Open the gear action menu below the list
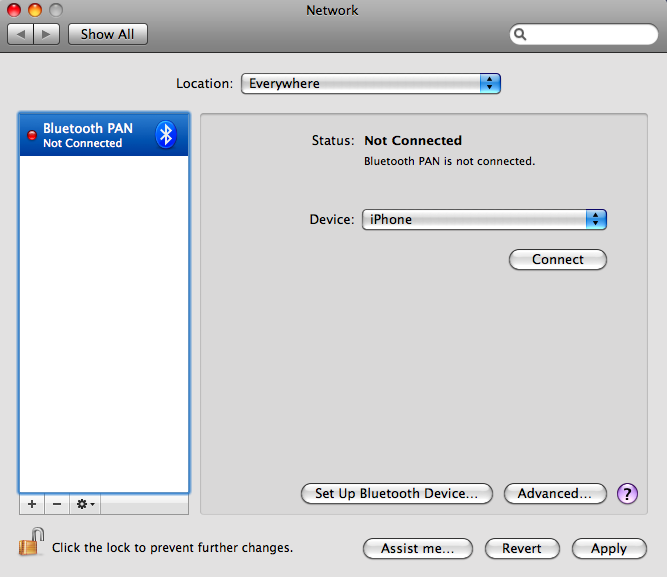667x577 pixels. coord(85,504)
